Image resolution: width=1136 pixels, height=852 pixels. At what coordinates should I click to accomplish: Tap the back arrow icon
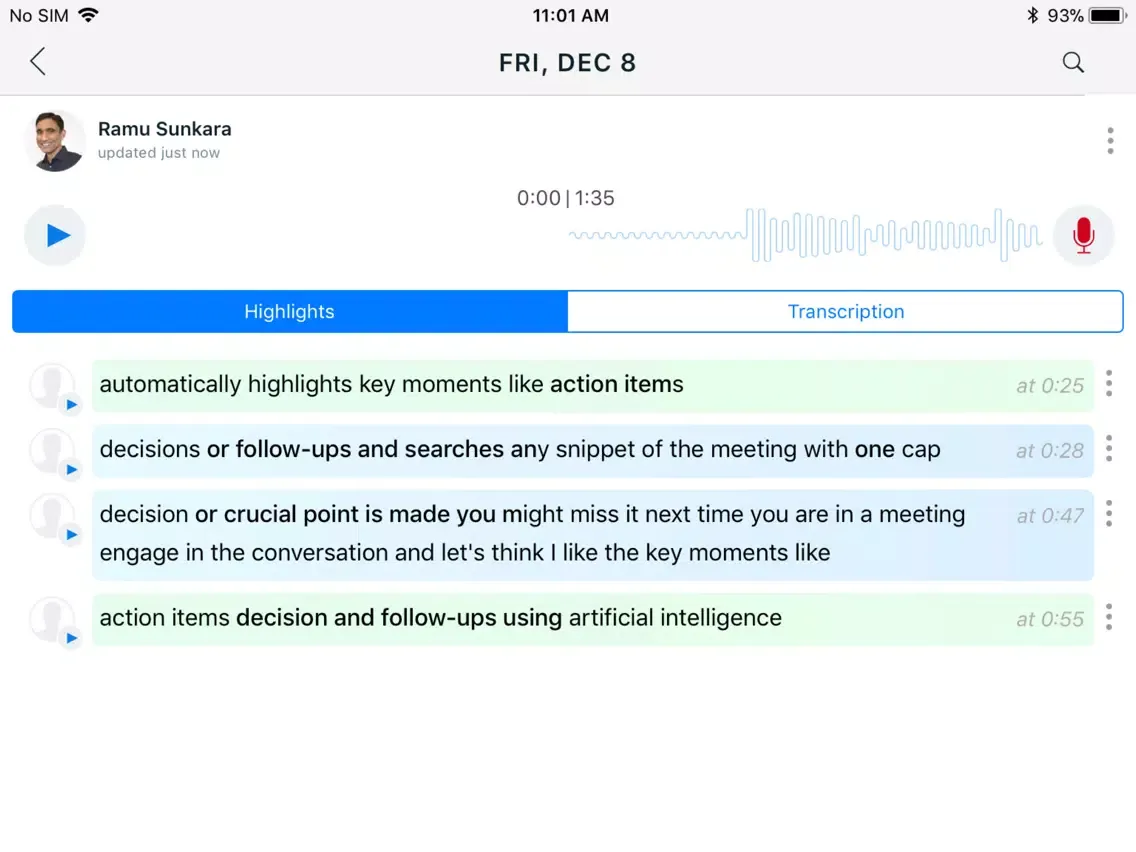(x=38, y=62)
